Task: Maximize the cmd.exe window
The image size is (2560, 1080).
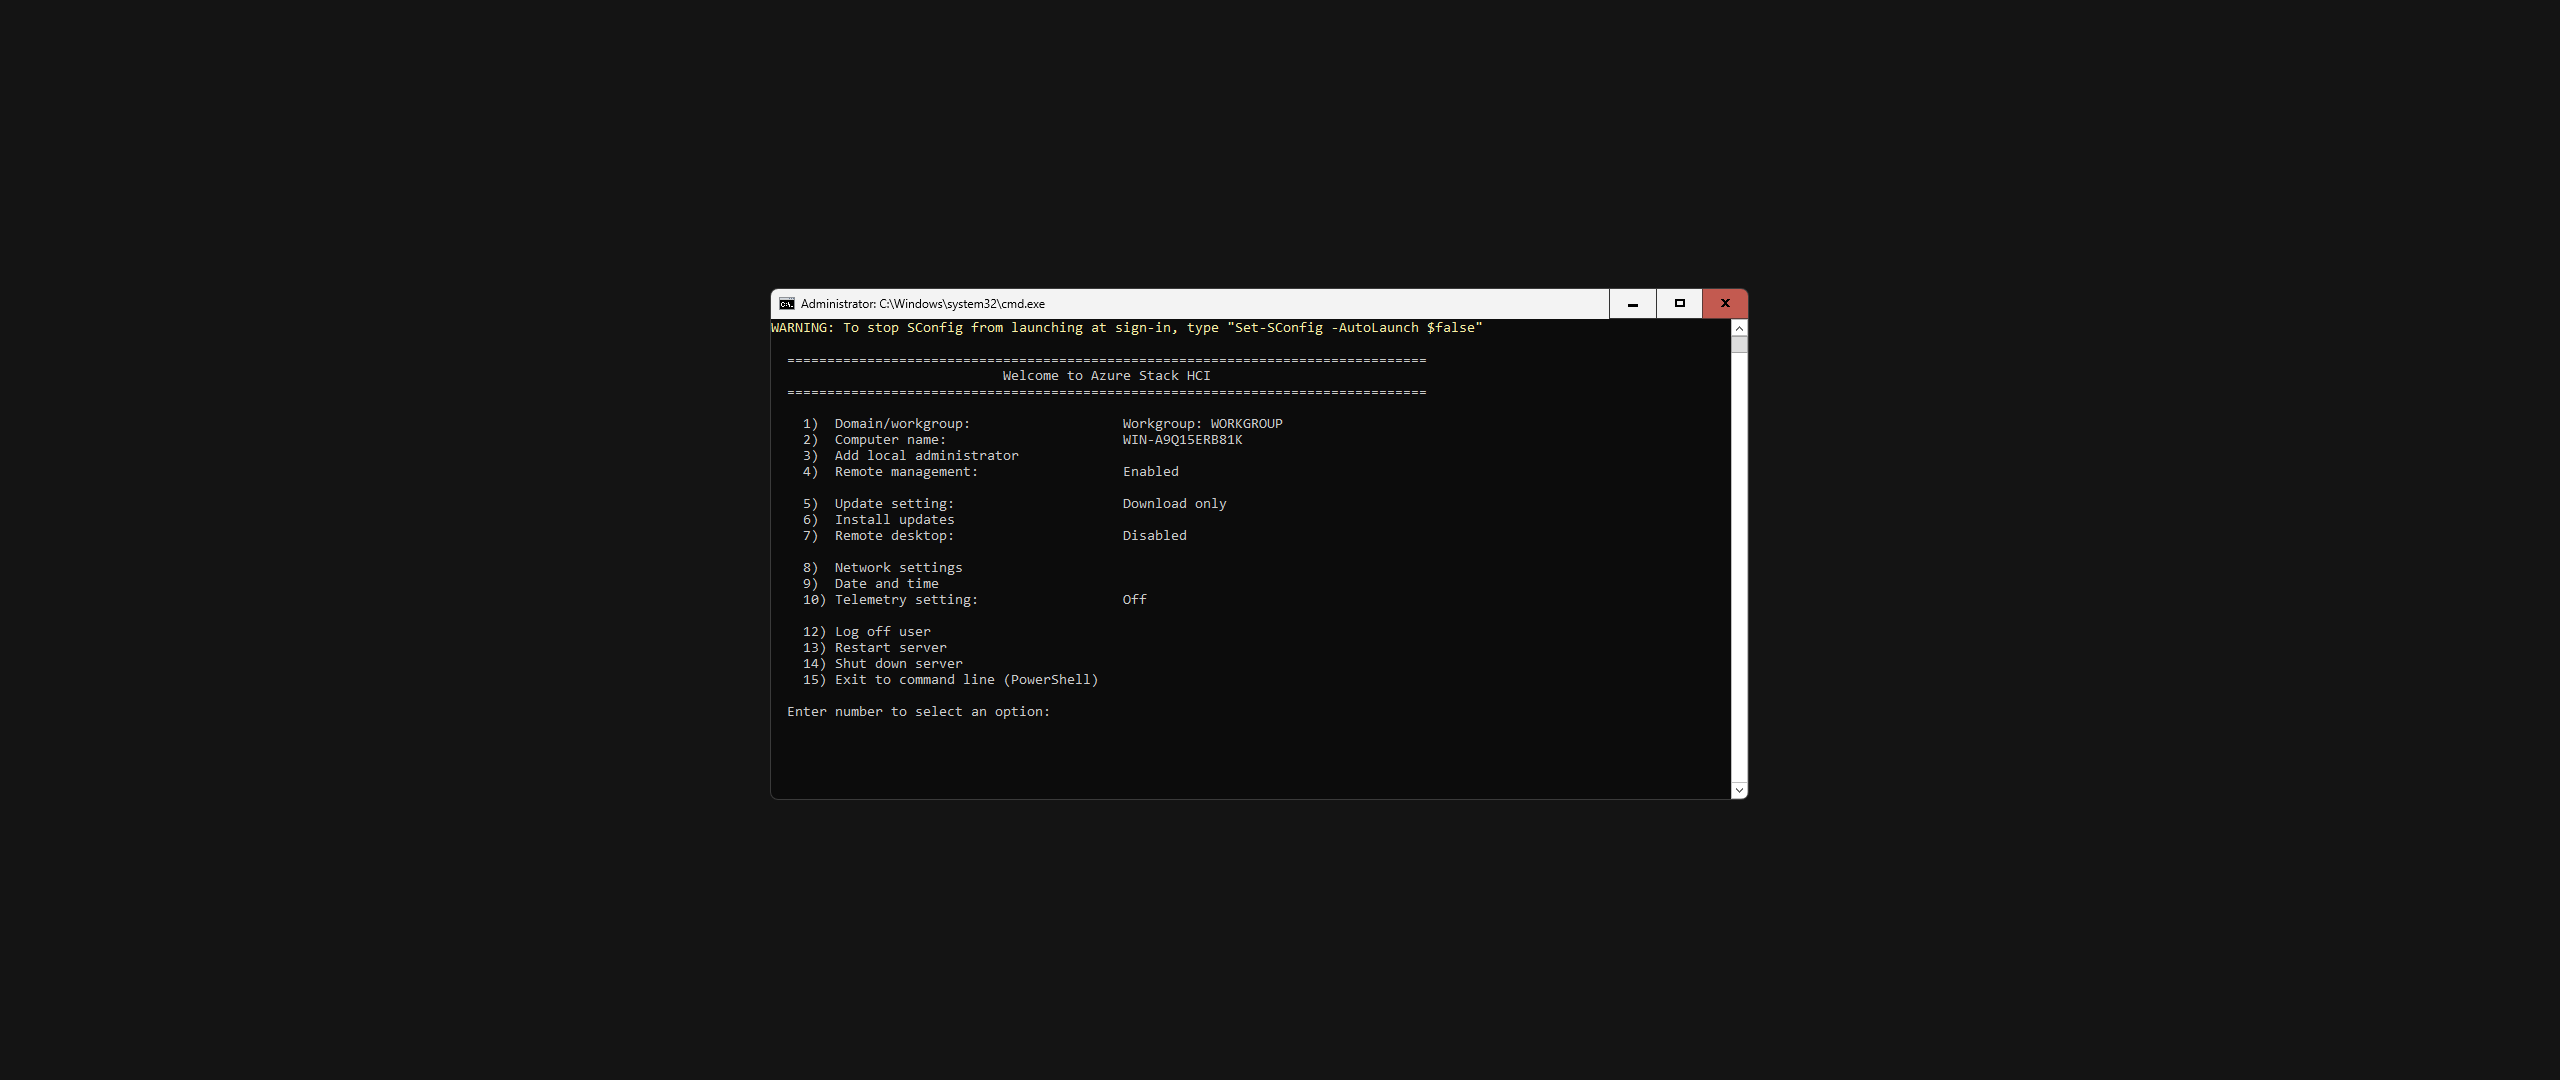Action: coord(1679,304)
